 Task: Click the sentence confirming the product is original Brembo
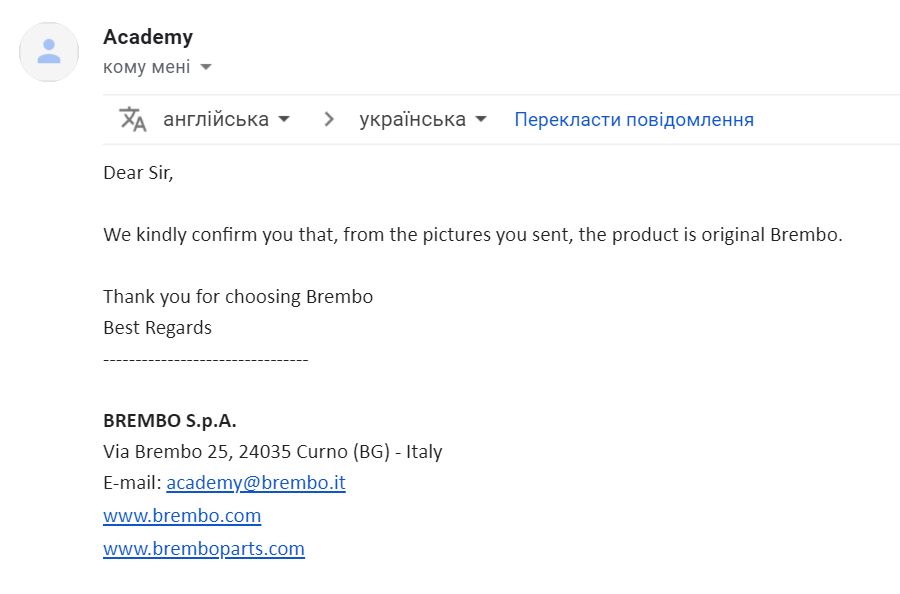[473, 236]
